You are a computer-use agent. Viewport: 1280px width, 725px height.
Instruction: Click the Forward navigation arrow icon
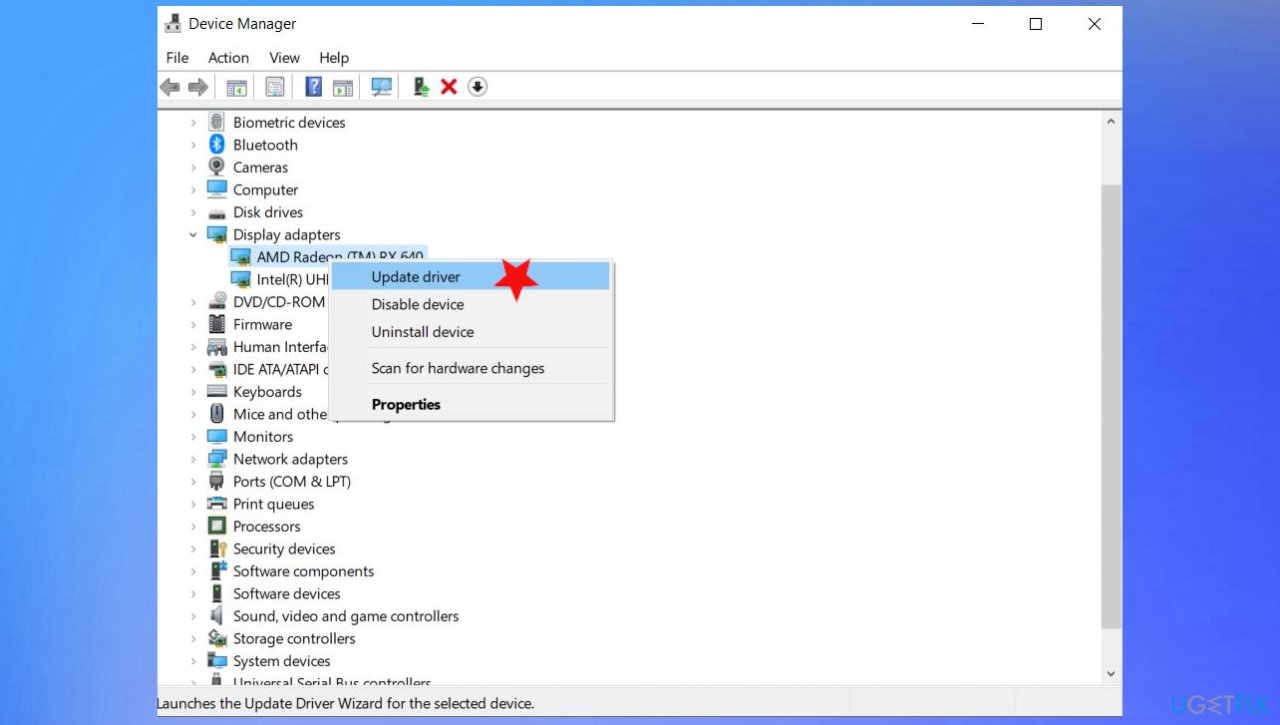197,87
